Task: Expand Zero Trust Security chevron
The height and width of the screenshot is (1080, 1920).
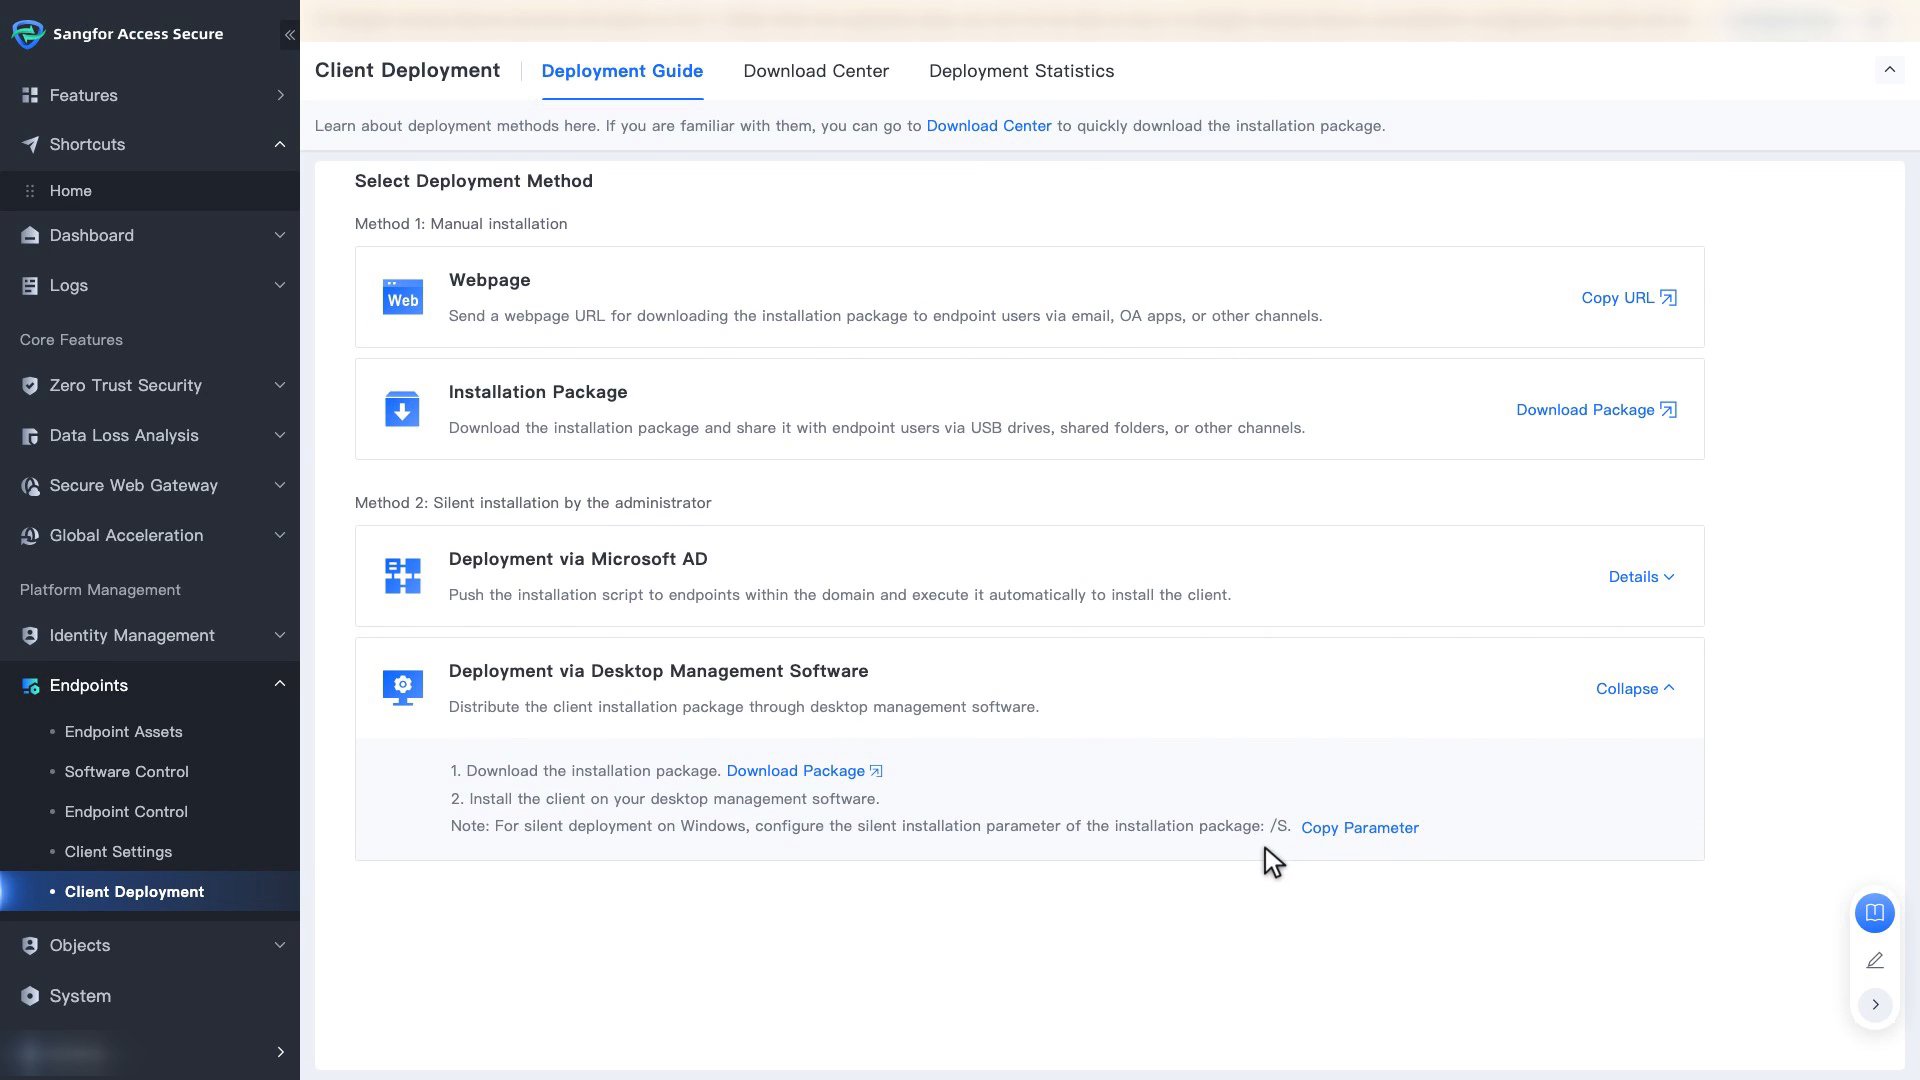Action: pos(280,385)
